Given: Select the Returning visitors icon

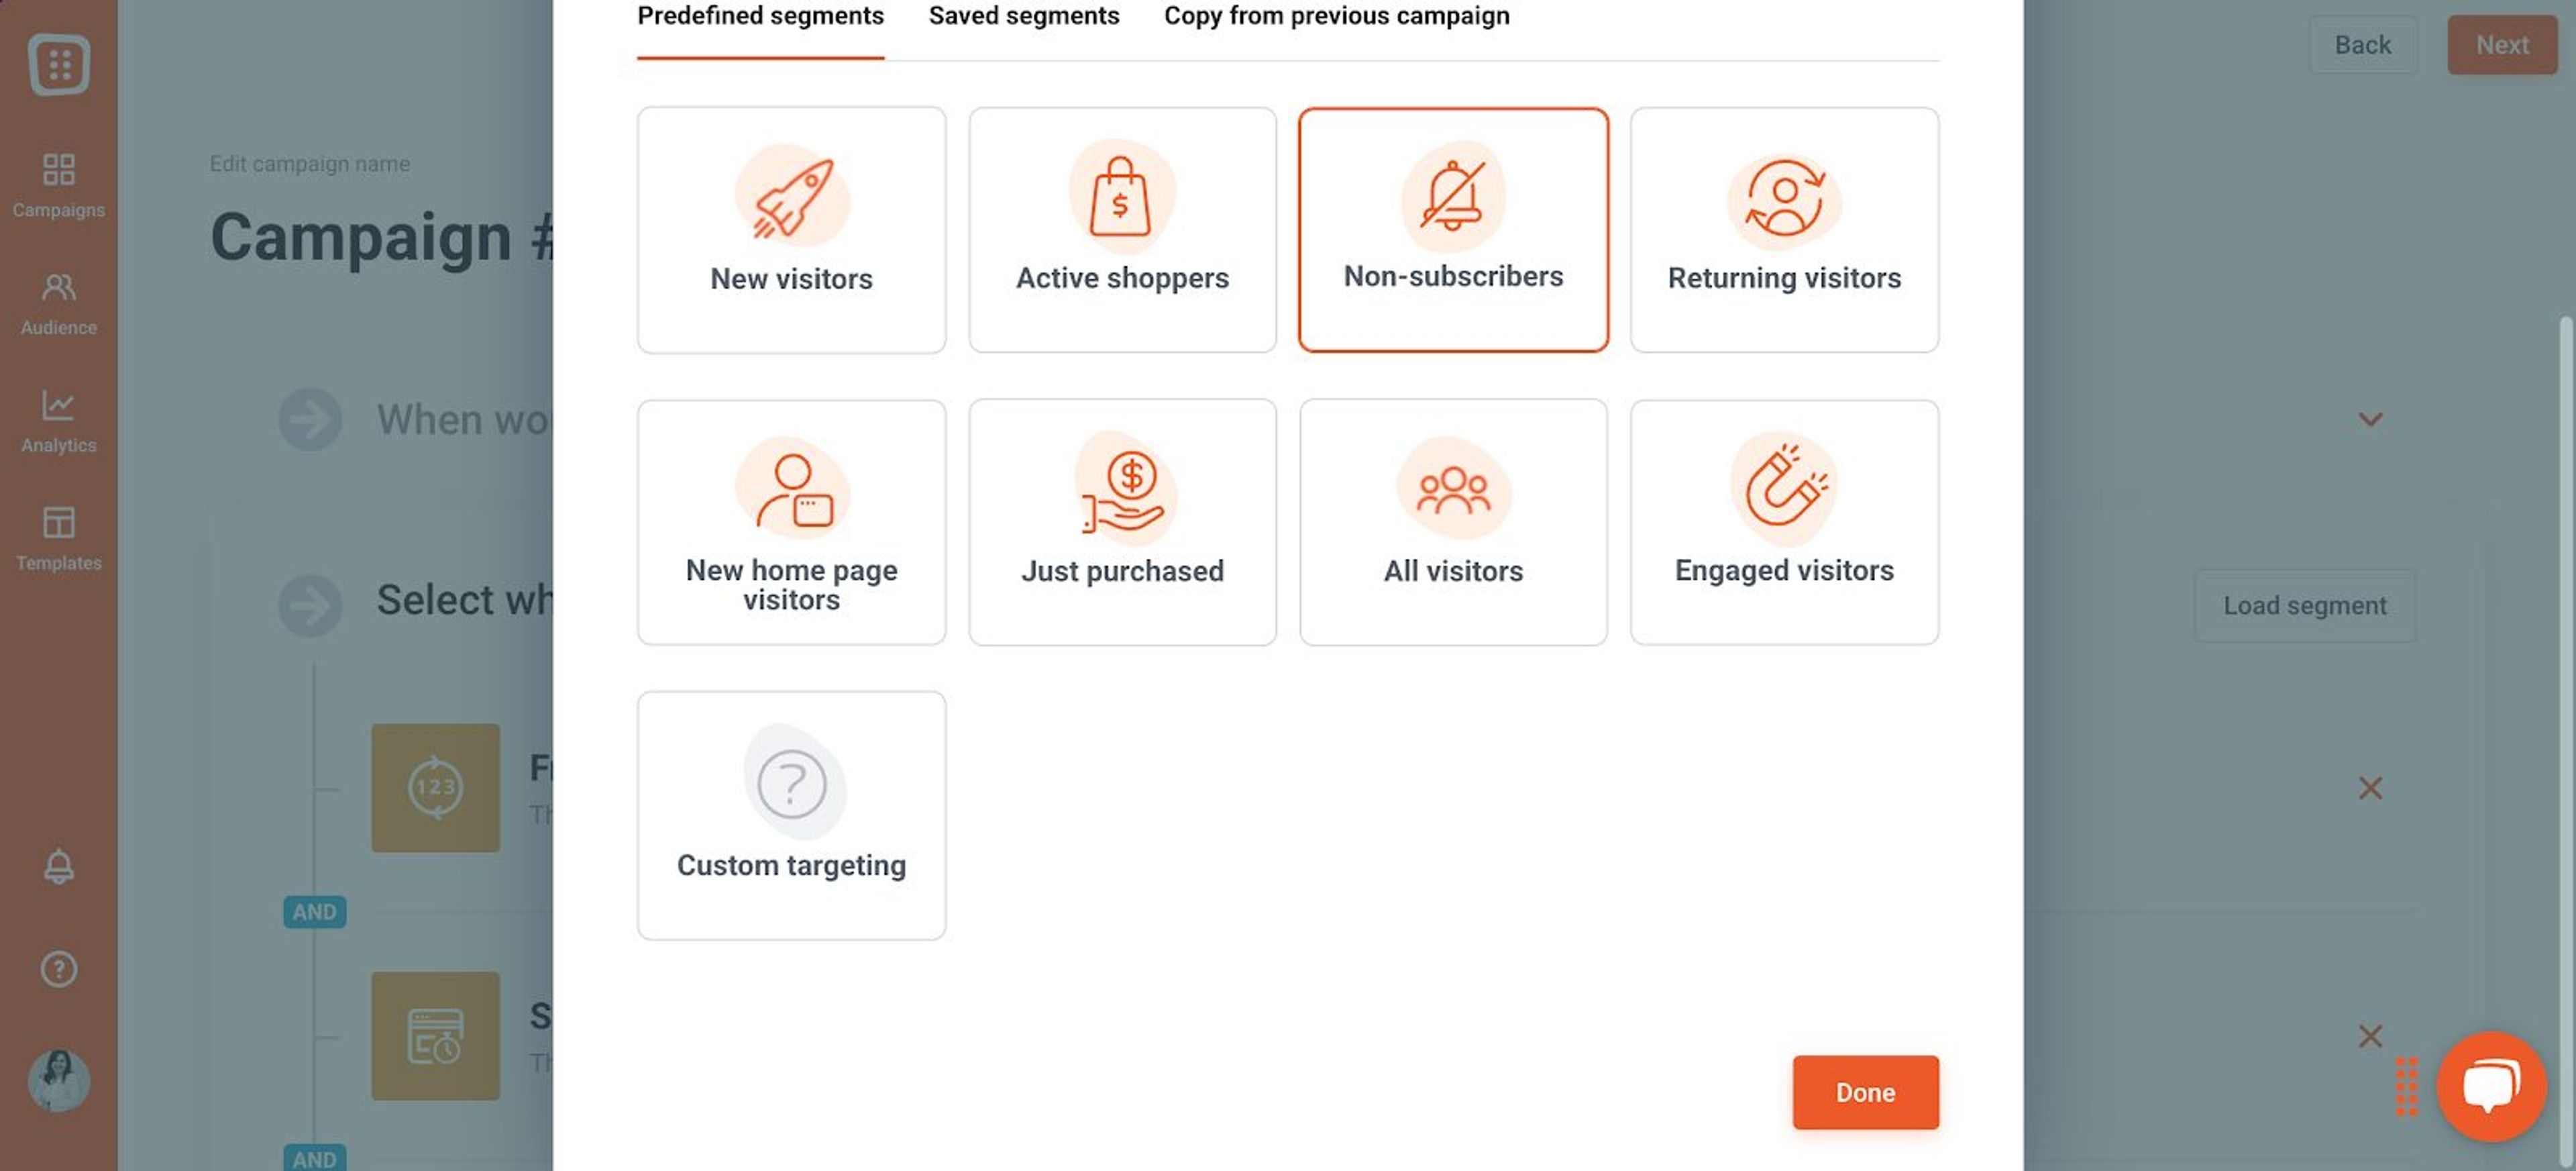Looking at the screenshot, I should [x=1784, y=198].
